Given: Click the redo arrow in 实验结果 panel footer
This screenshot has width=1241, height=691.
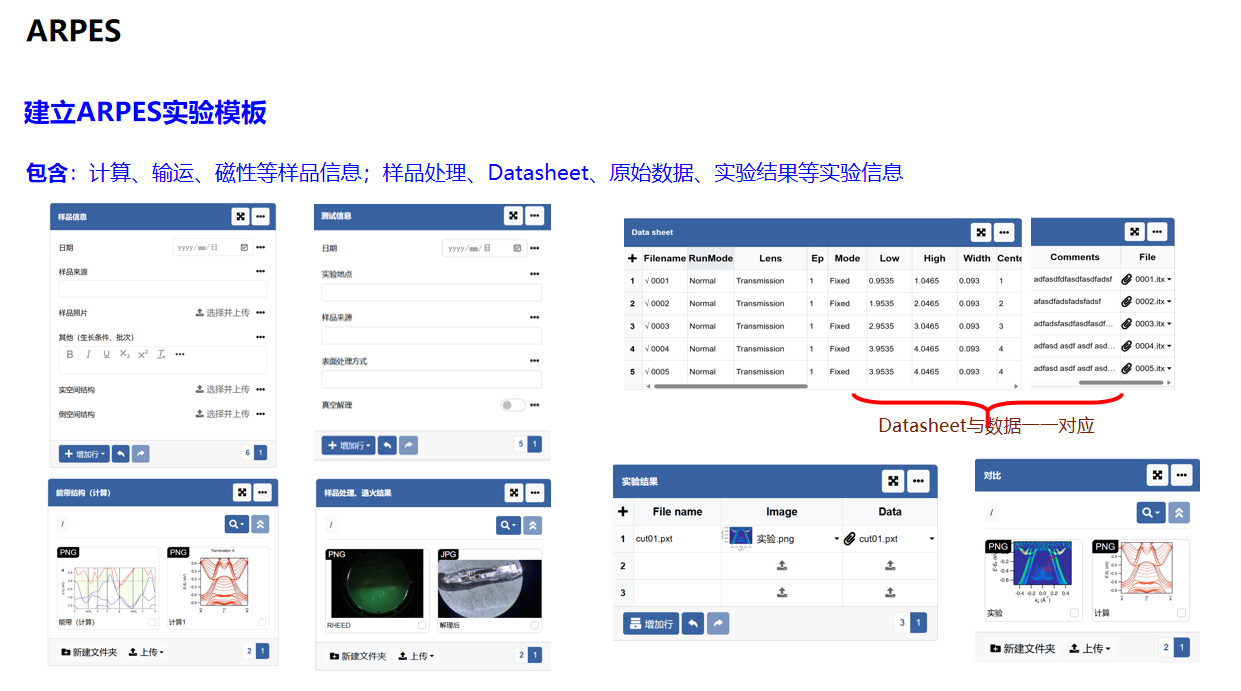Looking at the screenshot, I should [x=718, y=624].
